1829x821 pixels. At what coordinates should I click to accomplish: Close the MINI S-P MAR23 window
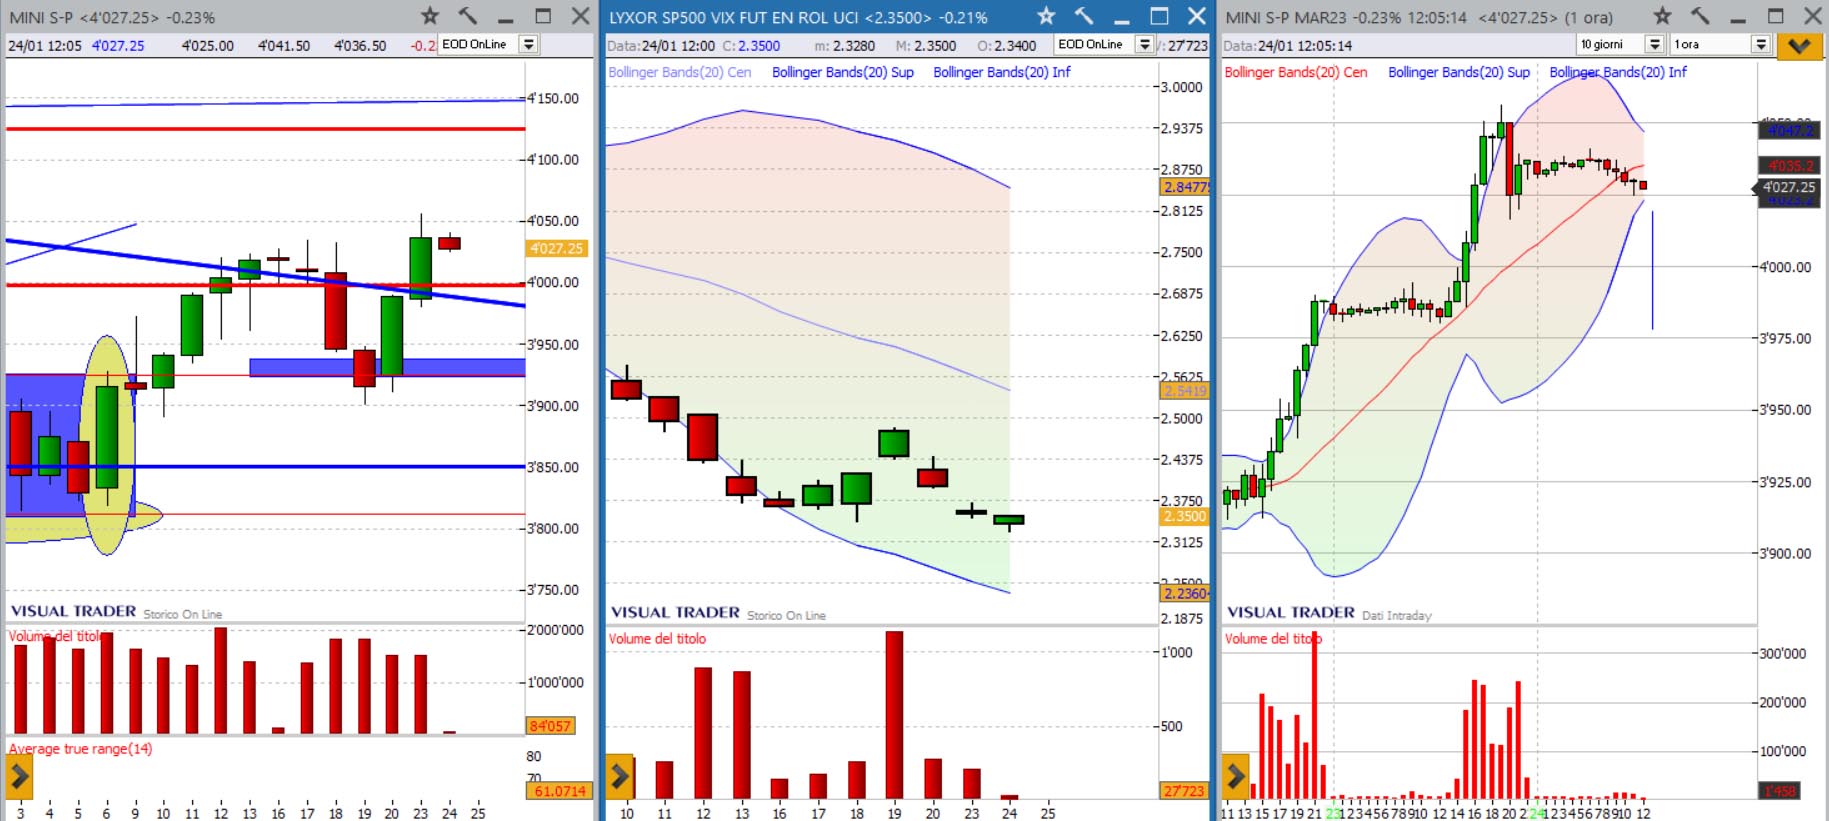point(1812,16)
